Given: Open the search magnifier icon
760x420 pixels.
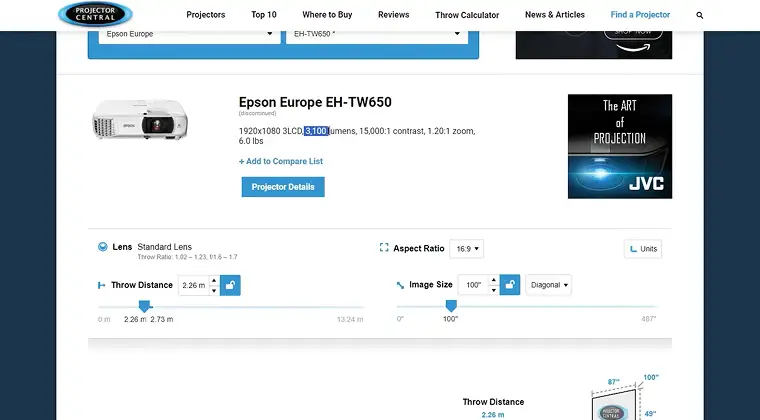Looking at the screenshot, I should (699, 15).
